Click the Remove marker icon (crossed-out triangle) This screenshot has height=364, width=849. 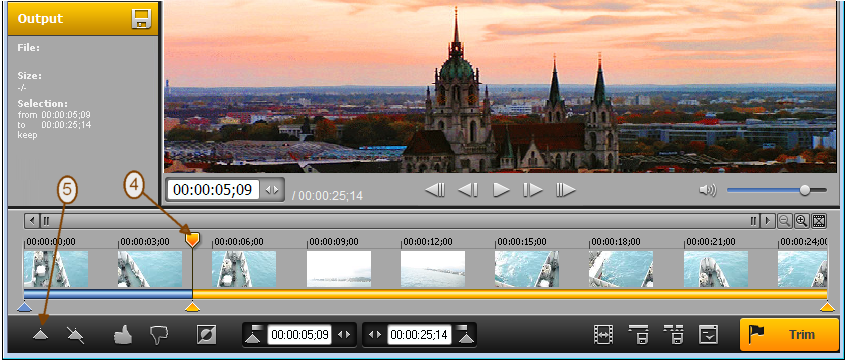click(75, 335)
